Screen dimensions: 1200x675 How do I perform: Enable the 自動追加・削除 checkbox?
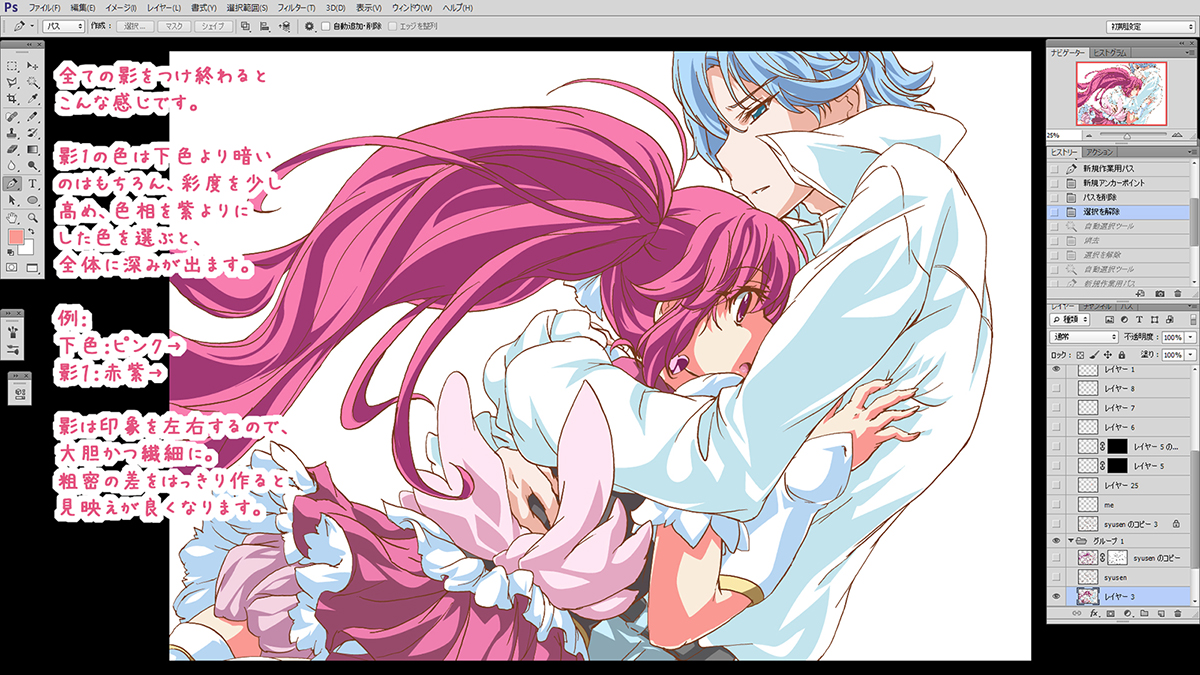tap(326, 26)
